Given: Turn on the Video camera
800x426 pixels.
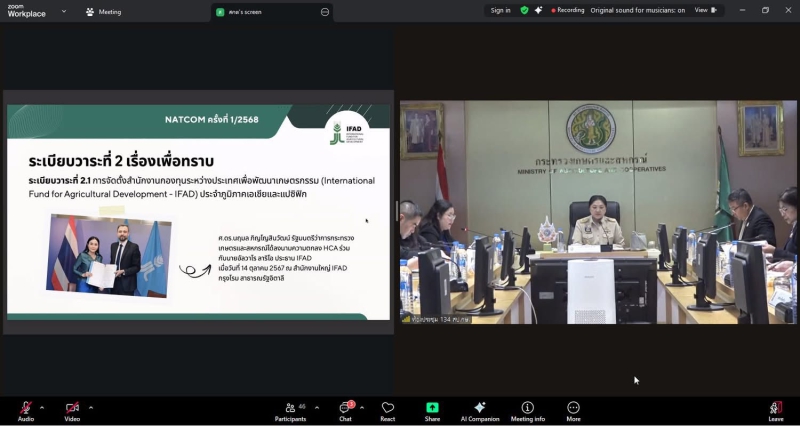Looking at the screenshot, I should (x=72, y=411).
